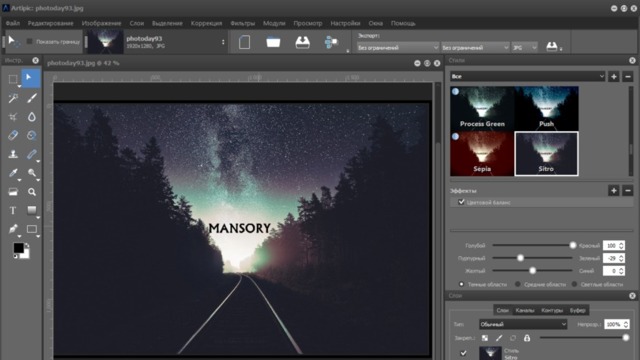Select the Move arrow tool
Viewport: 640px width, 360px height.
(31, 78)
